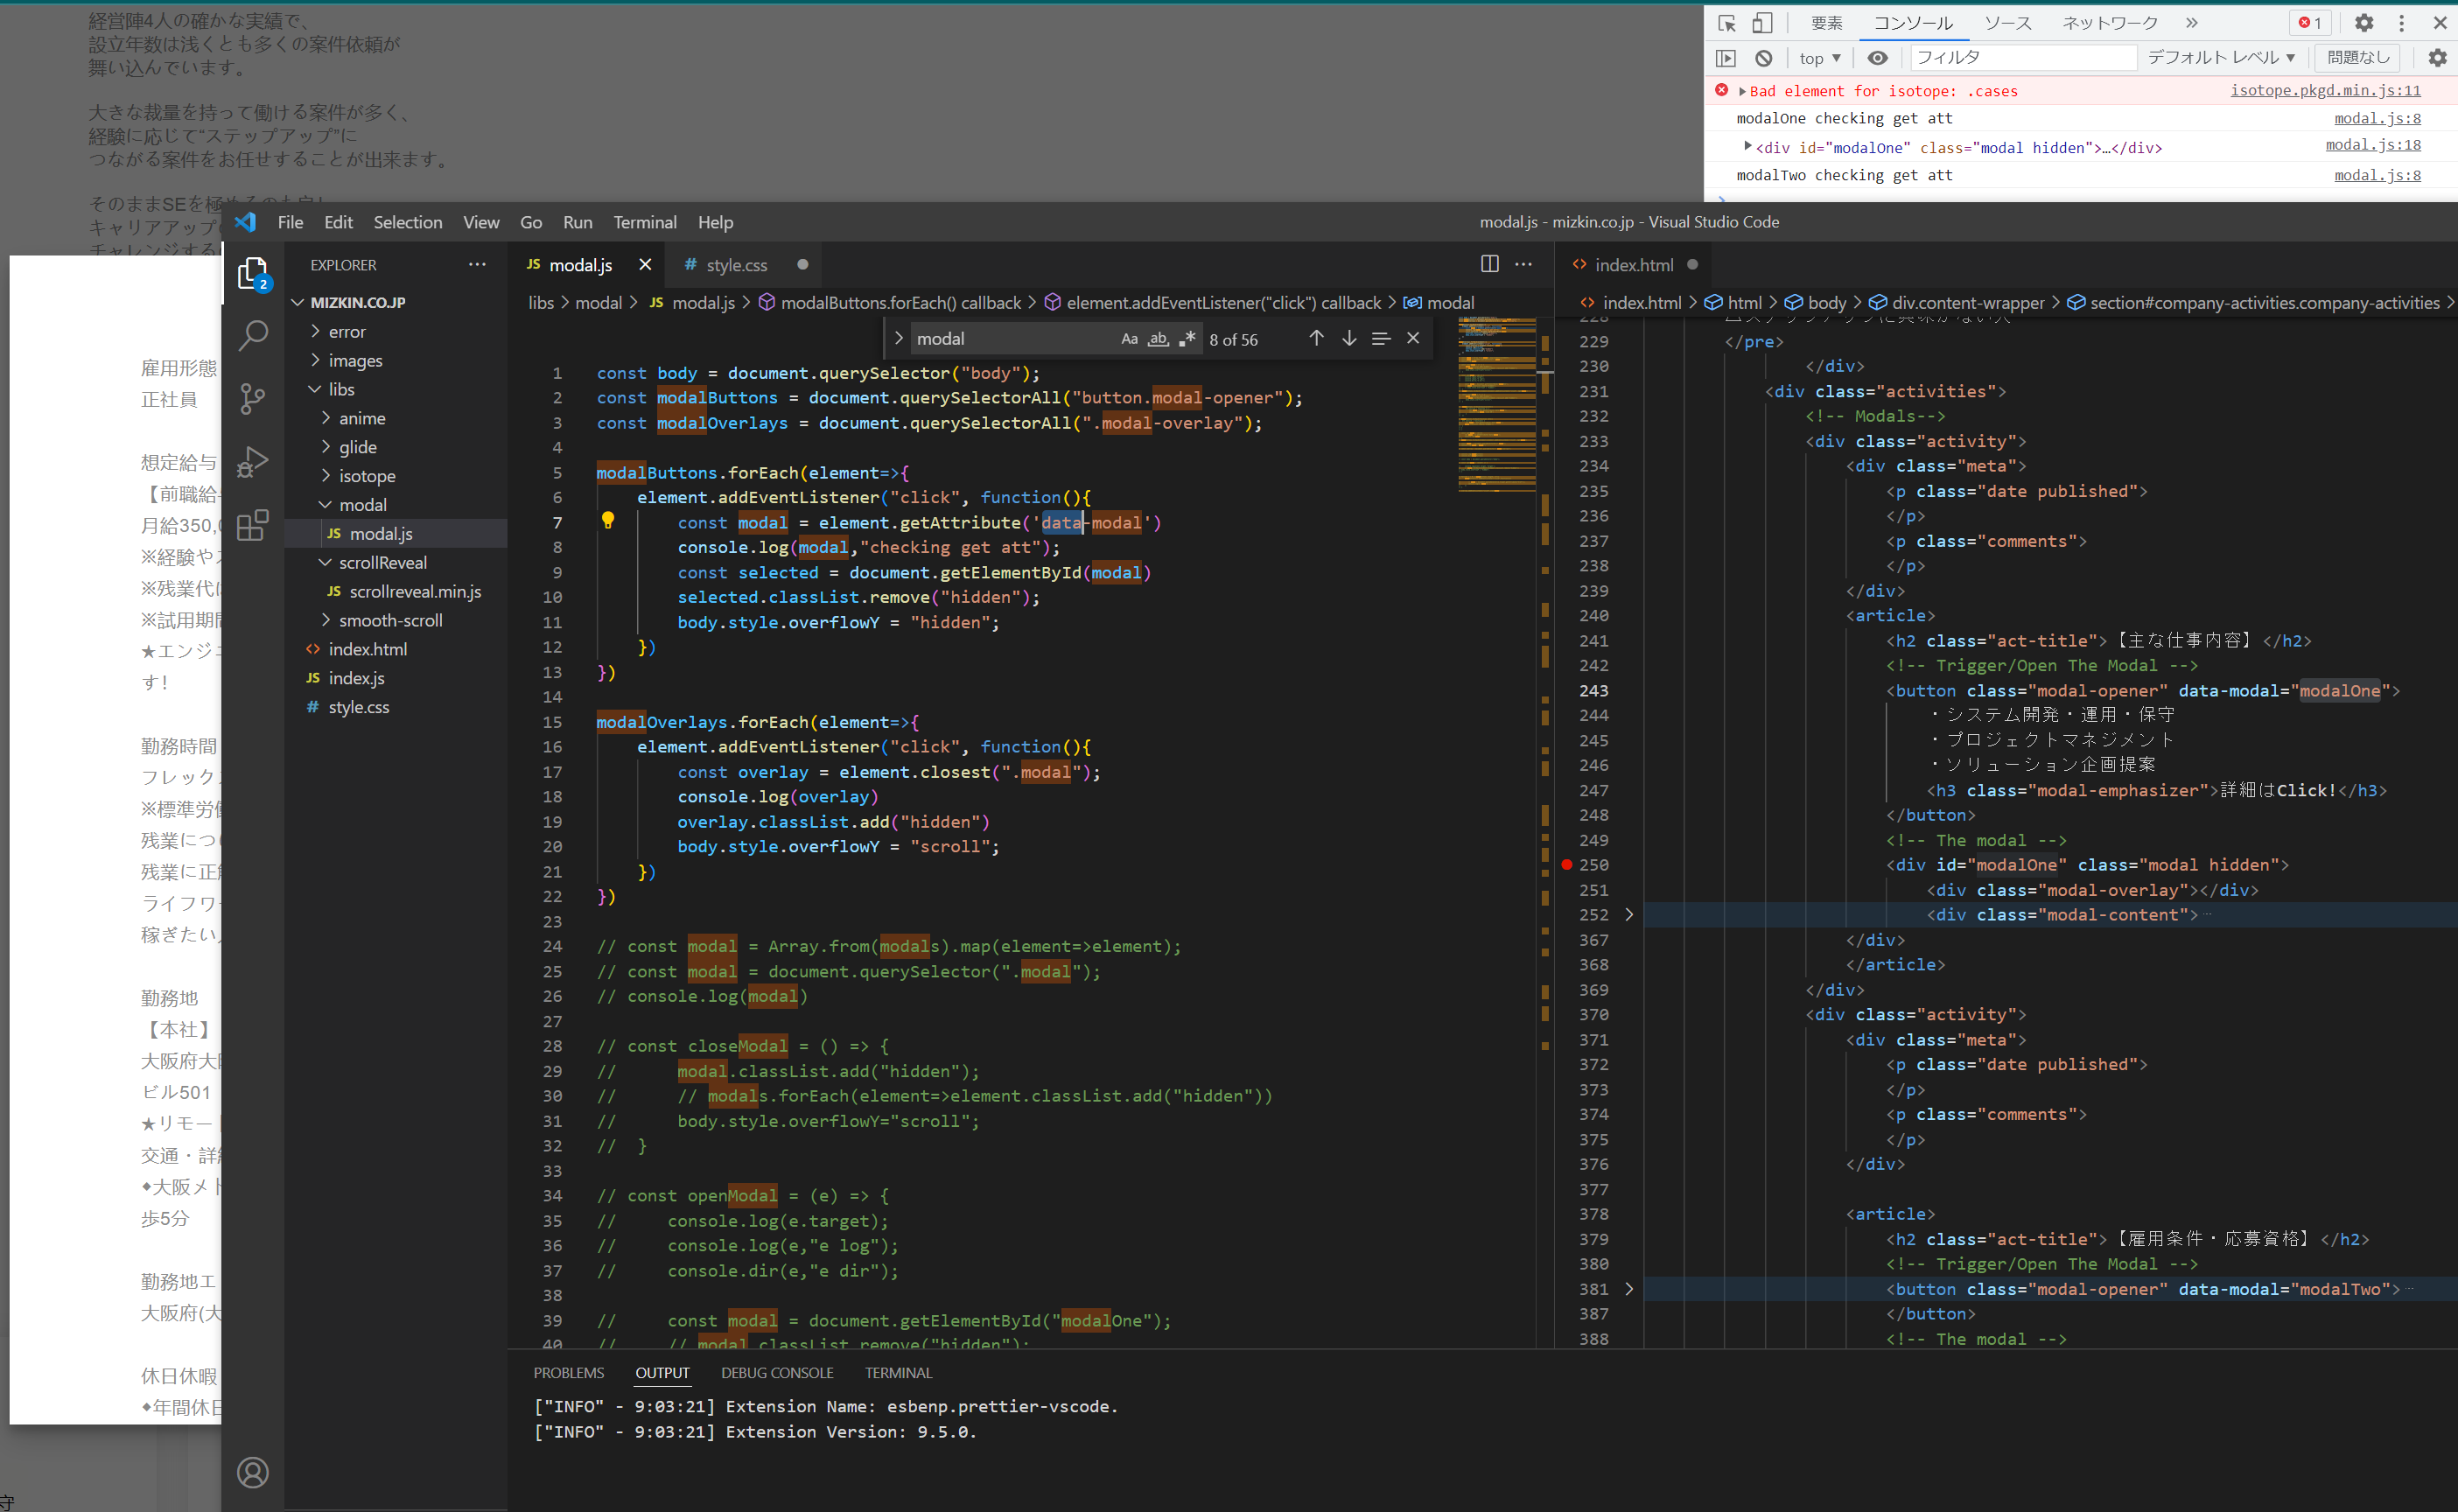Click the lightbulb quick-fix icon on line 7
This screenshot has height=1512, width=2458.
pos(607,520)
